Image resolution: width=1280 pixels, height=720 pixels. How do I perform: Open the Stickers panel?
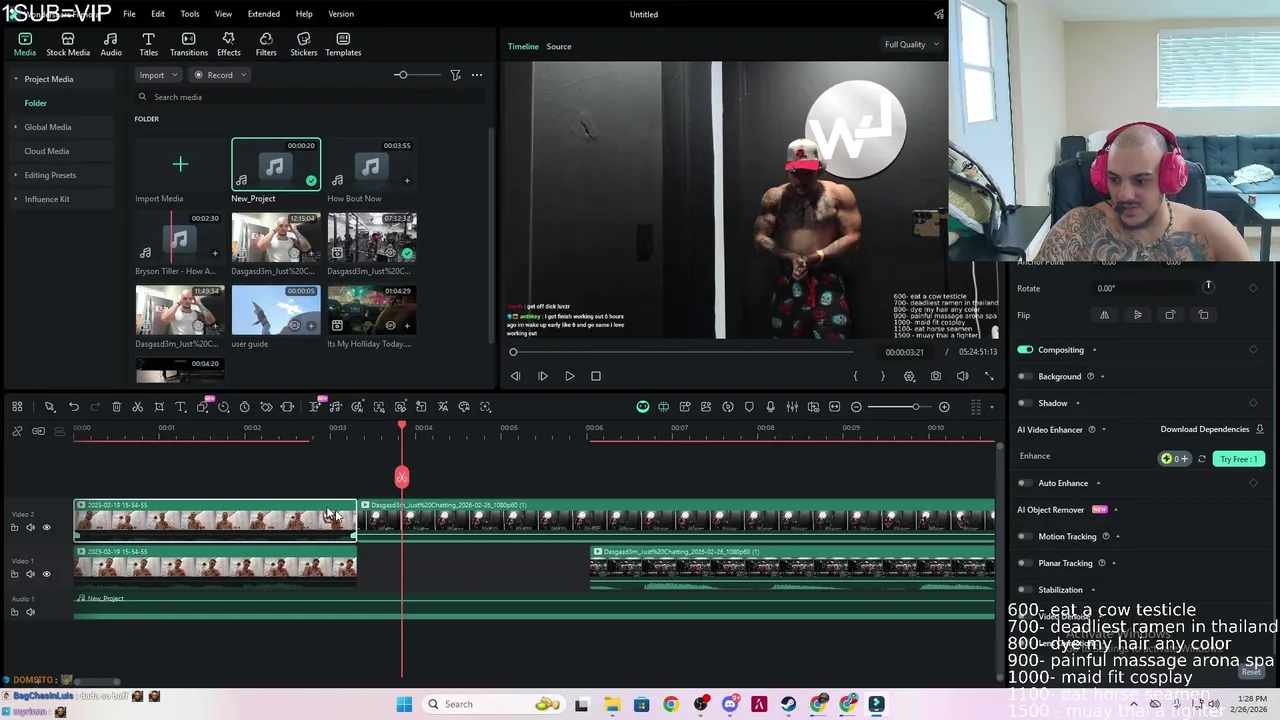(303, 44)
